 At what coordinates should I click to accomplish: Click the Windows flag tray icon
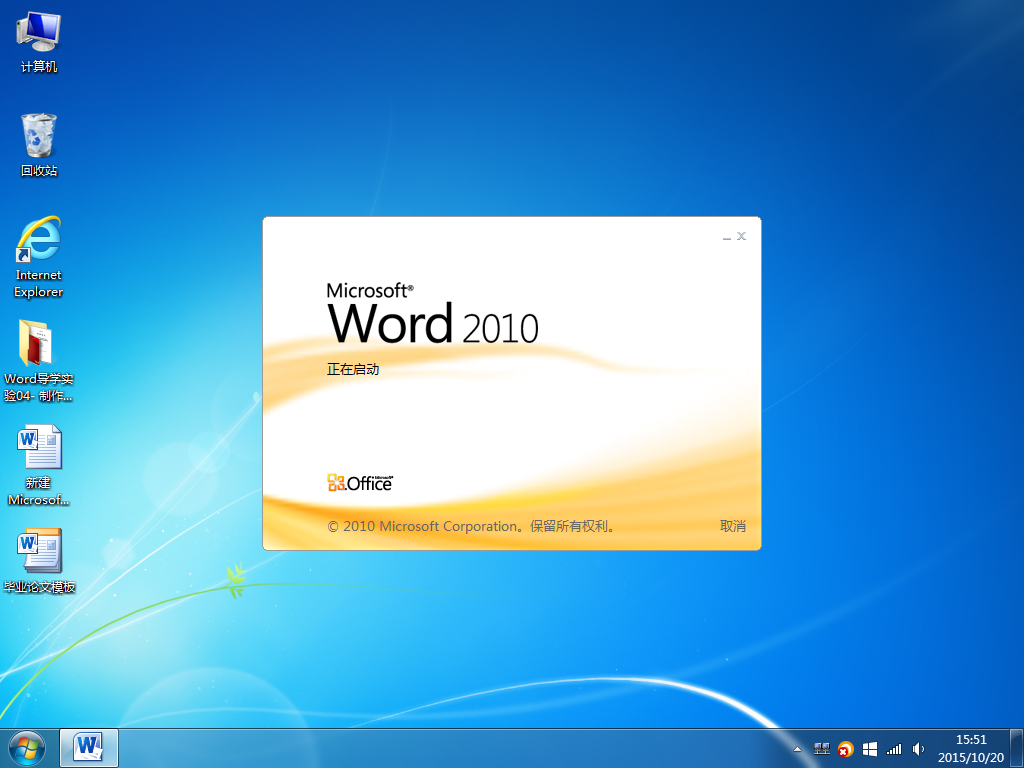(870, 749)
